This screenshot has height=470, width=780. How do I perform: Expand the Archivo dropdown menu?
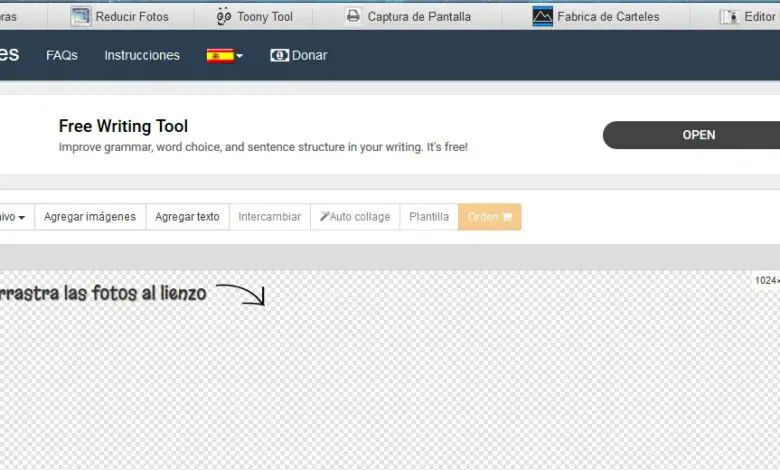pos(17,217)
